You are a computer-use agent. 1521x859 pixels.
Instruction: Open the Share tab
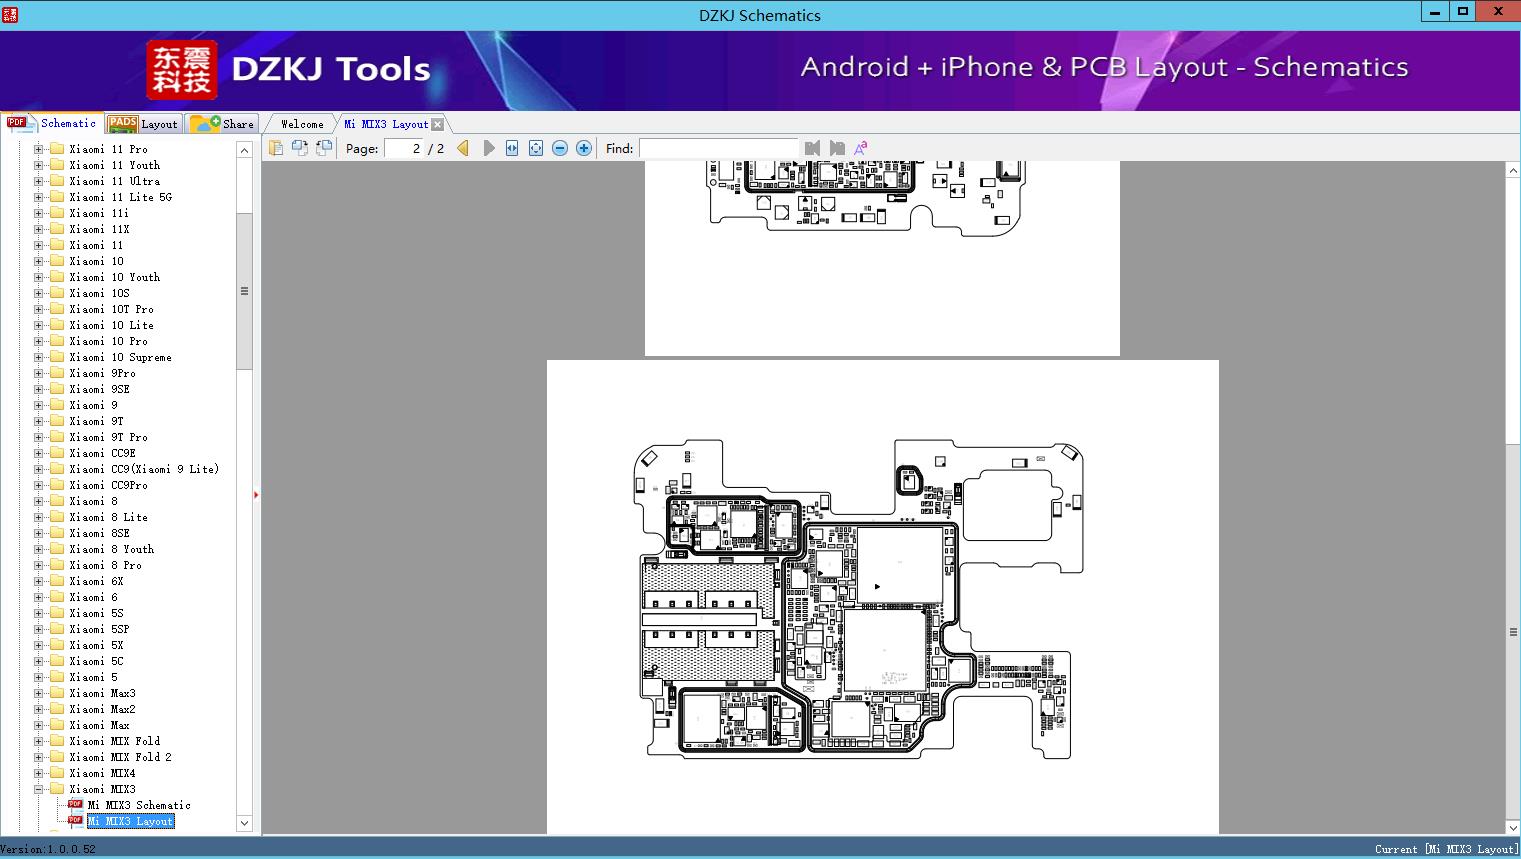[x=222, y=124]
